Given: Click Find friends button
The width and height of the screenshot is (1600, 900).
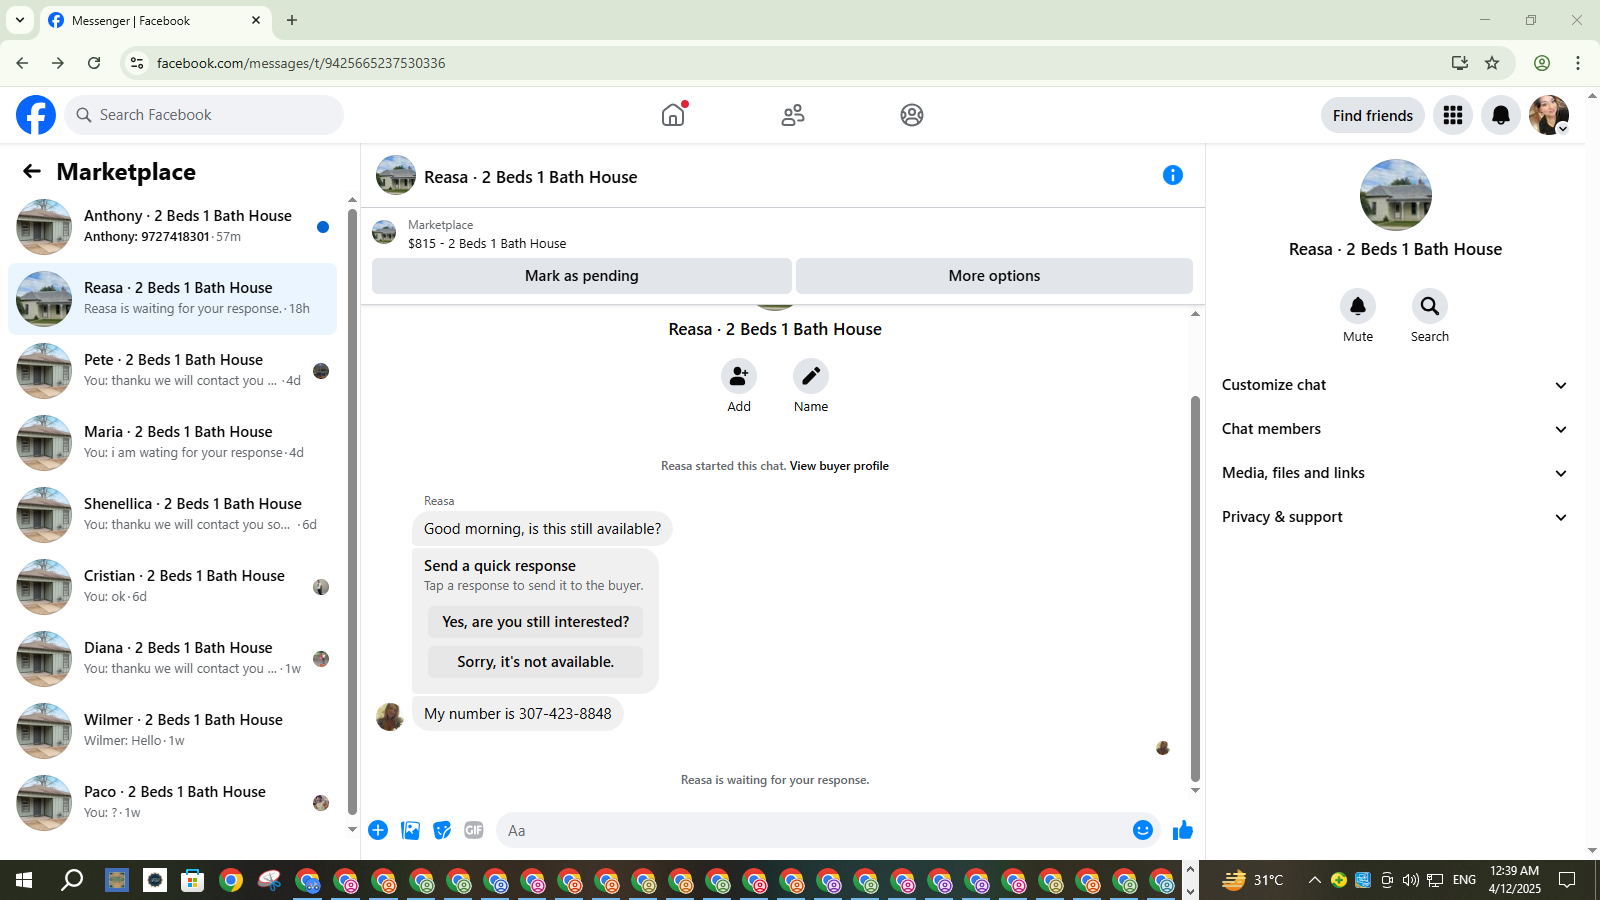Looking at the screenshot, I should [1372, 115].
